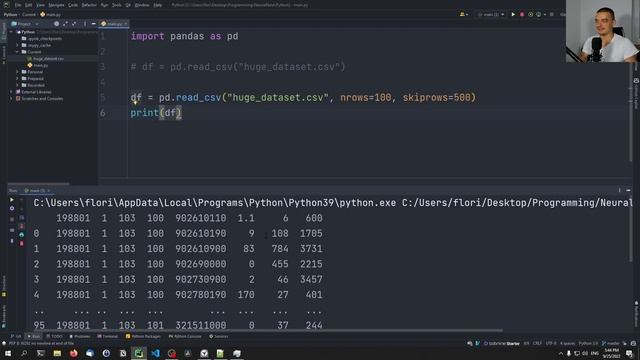Image resolution: width=640 pixels, height=360 pixels.
Task: Open the Window menu
Action: coord(142,5)
